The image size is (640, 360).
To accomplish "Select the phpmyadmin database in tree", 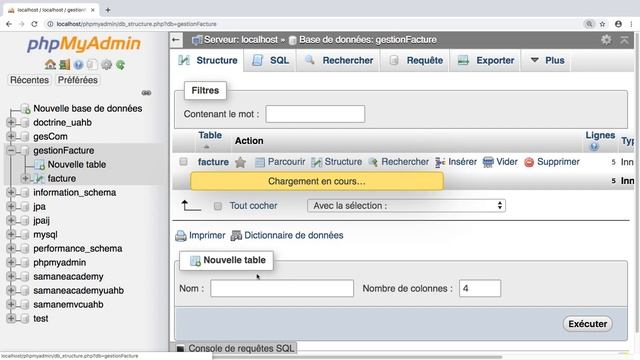I will click(60, 262).
